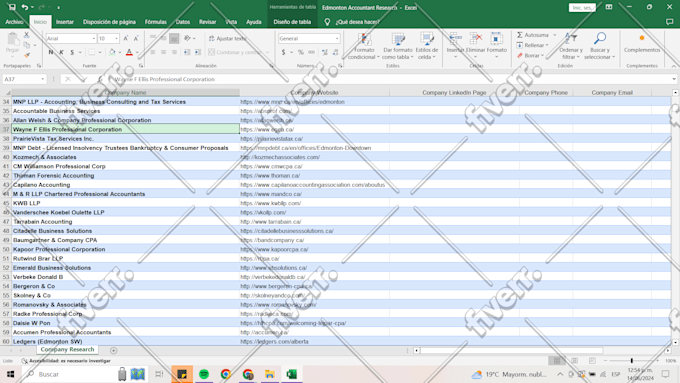Open the Arial font name dropdown

(93, 39)
